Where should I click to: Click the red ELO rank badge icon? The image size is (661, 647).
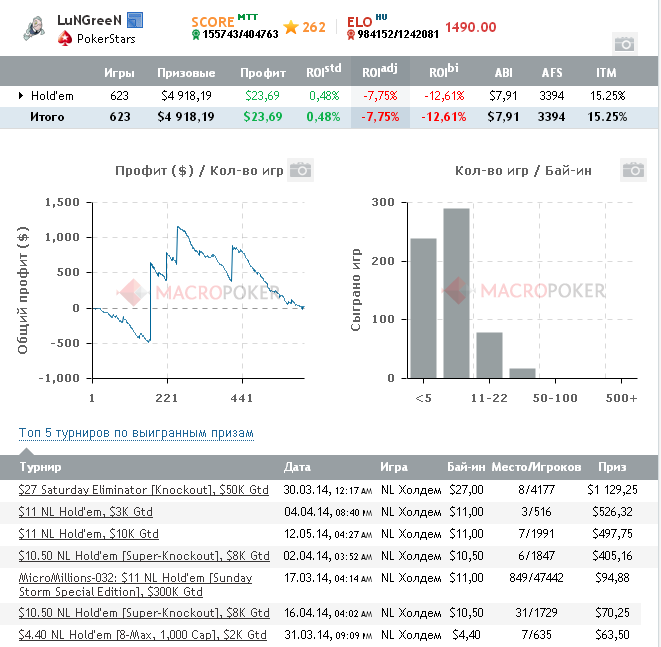[350, 35]
